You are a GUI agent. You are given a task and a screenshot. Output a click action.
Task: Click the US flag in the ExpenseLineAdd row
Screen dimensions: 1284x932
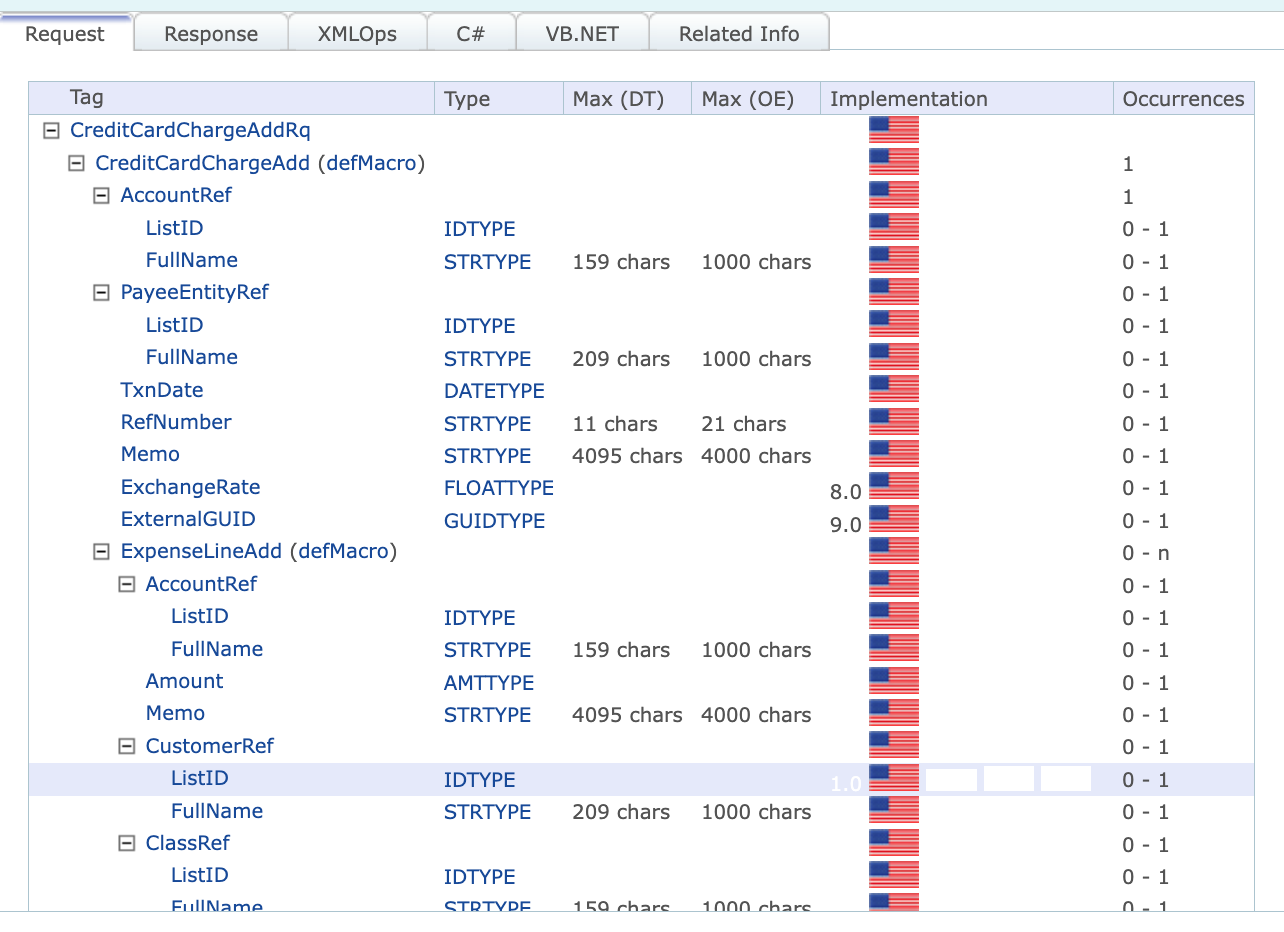coord(894,551)
